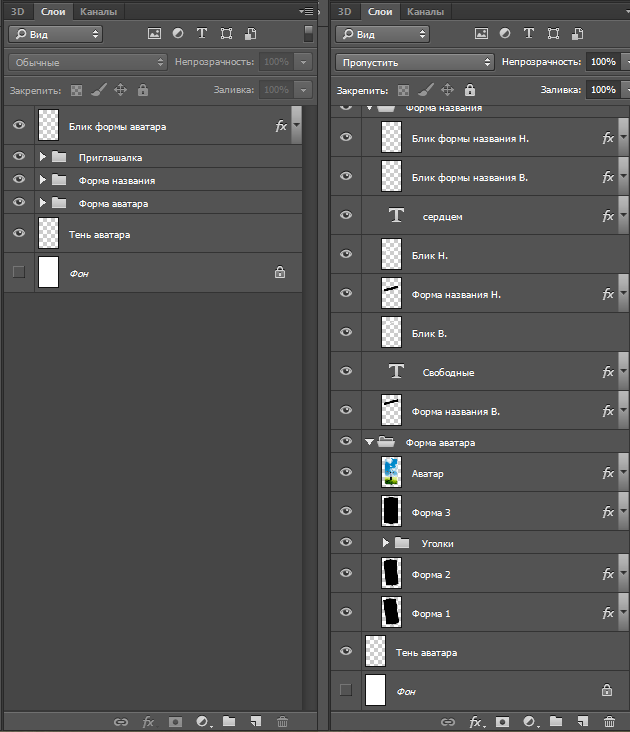Viewport: 630px width, 732px height.
Task: Expand the Приглашалка group
Action: [x=42, y=157]
